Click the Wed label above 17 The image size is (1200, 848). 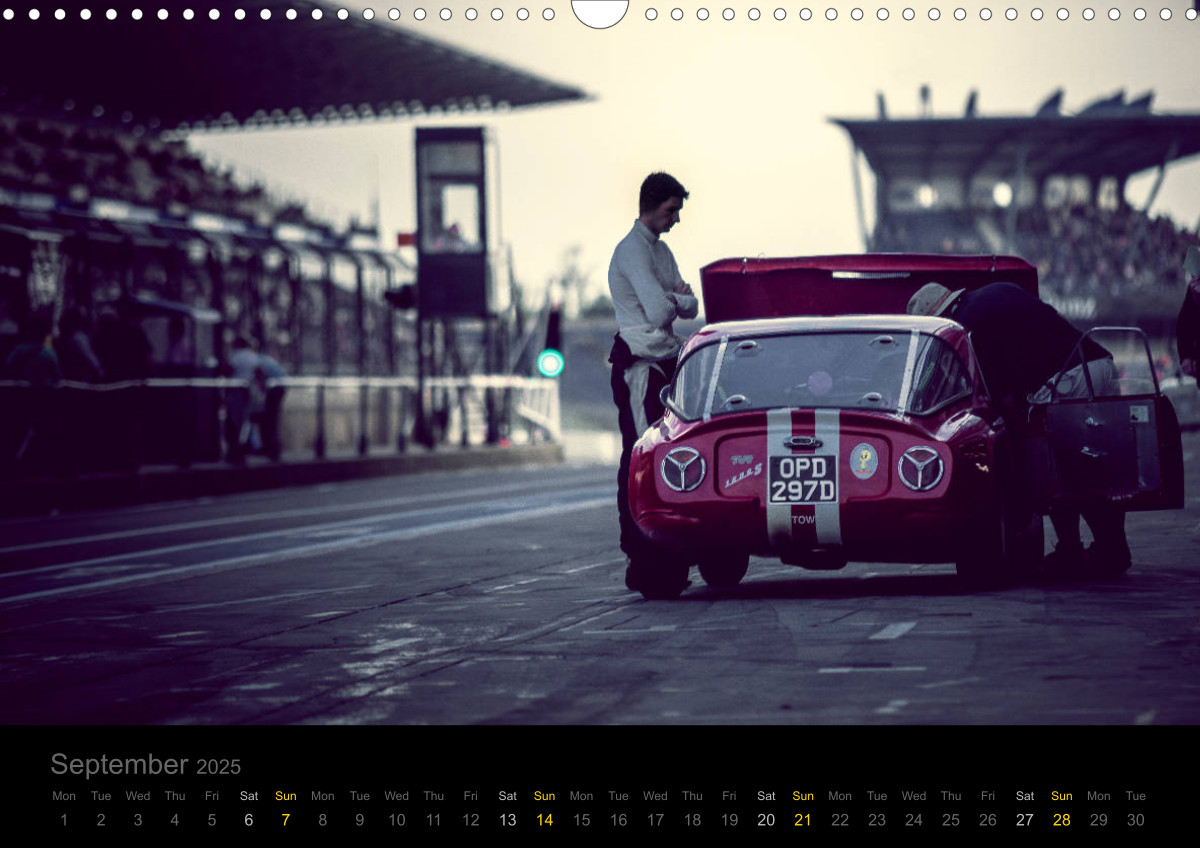[656, 796]
